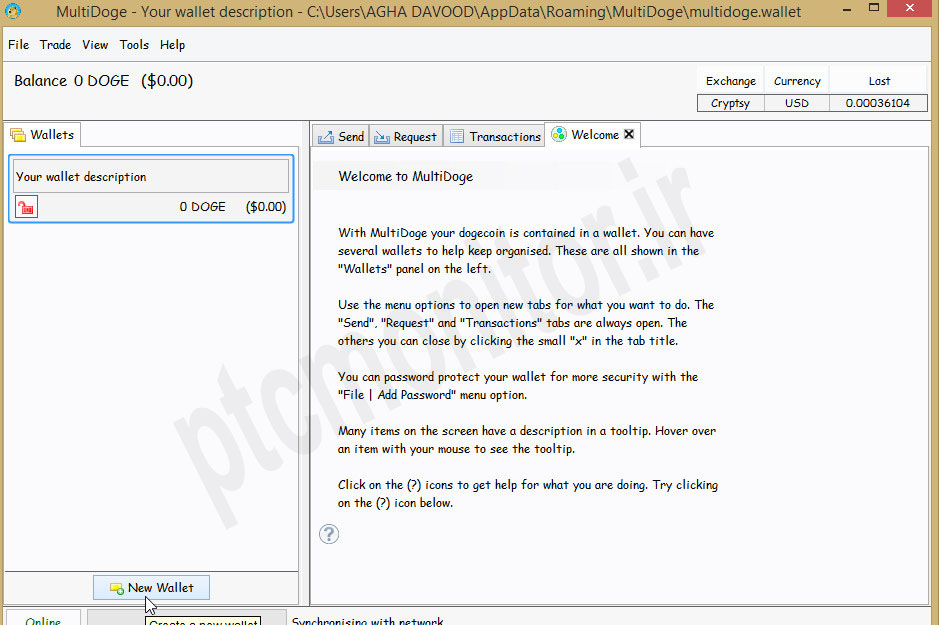Click the wallet's ($0.00) value
This screenshot has width=939, height=625.
click(266, 207)
